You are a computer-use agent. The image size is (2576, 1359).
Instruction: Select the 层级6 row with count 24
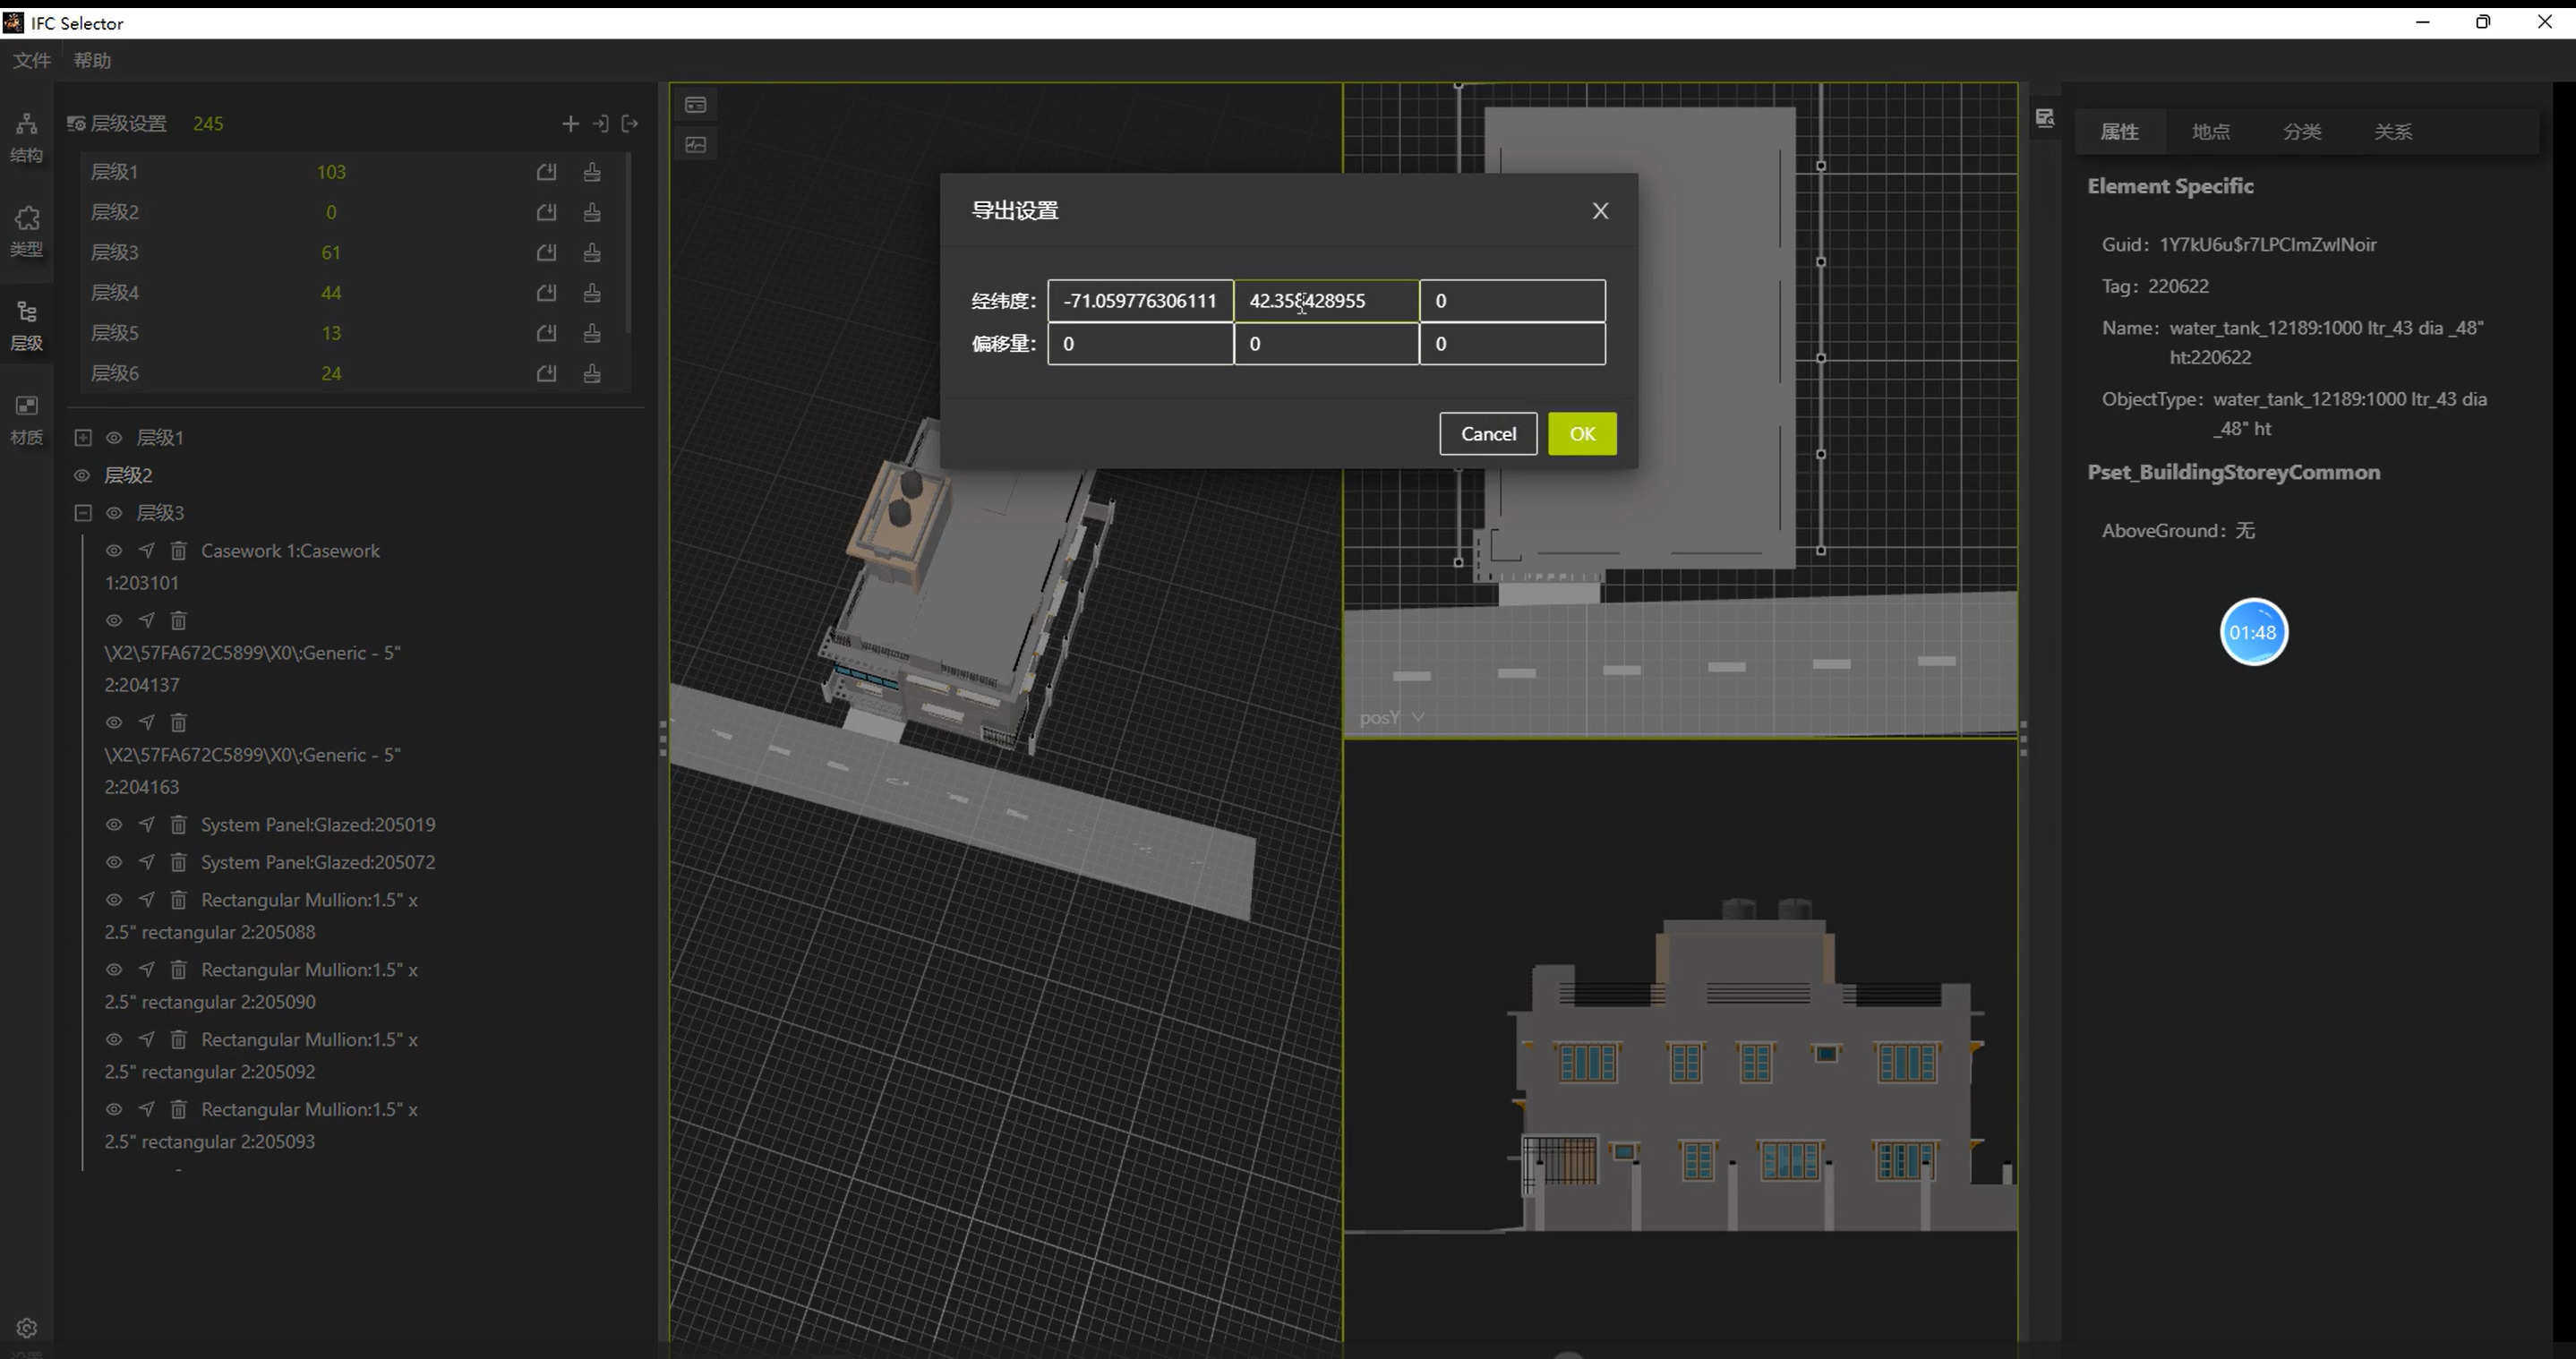coord(350,373)
